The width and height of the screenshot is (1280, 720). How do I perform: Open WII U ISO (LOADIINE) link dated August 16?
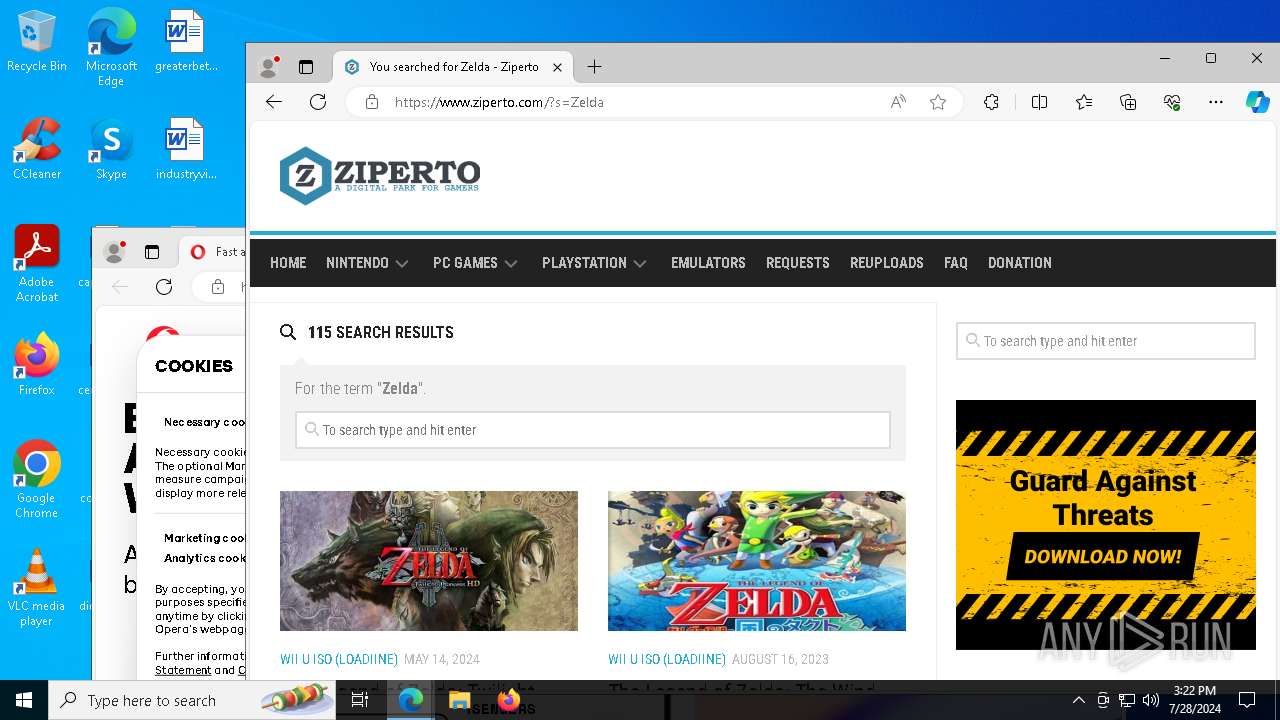tap(667, 659)
